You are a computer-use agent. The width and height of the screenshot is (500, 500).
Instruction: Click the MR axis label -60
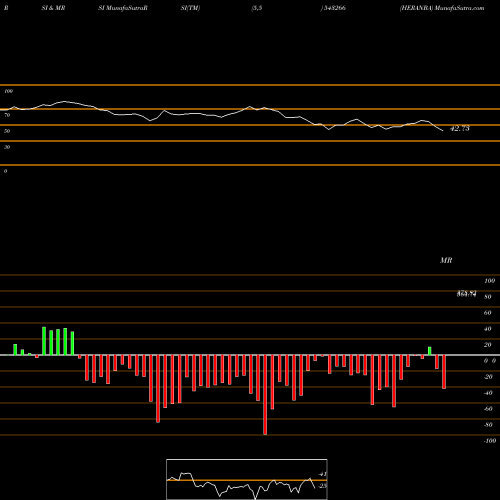click(x=488, y=409)
